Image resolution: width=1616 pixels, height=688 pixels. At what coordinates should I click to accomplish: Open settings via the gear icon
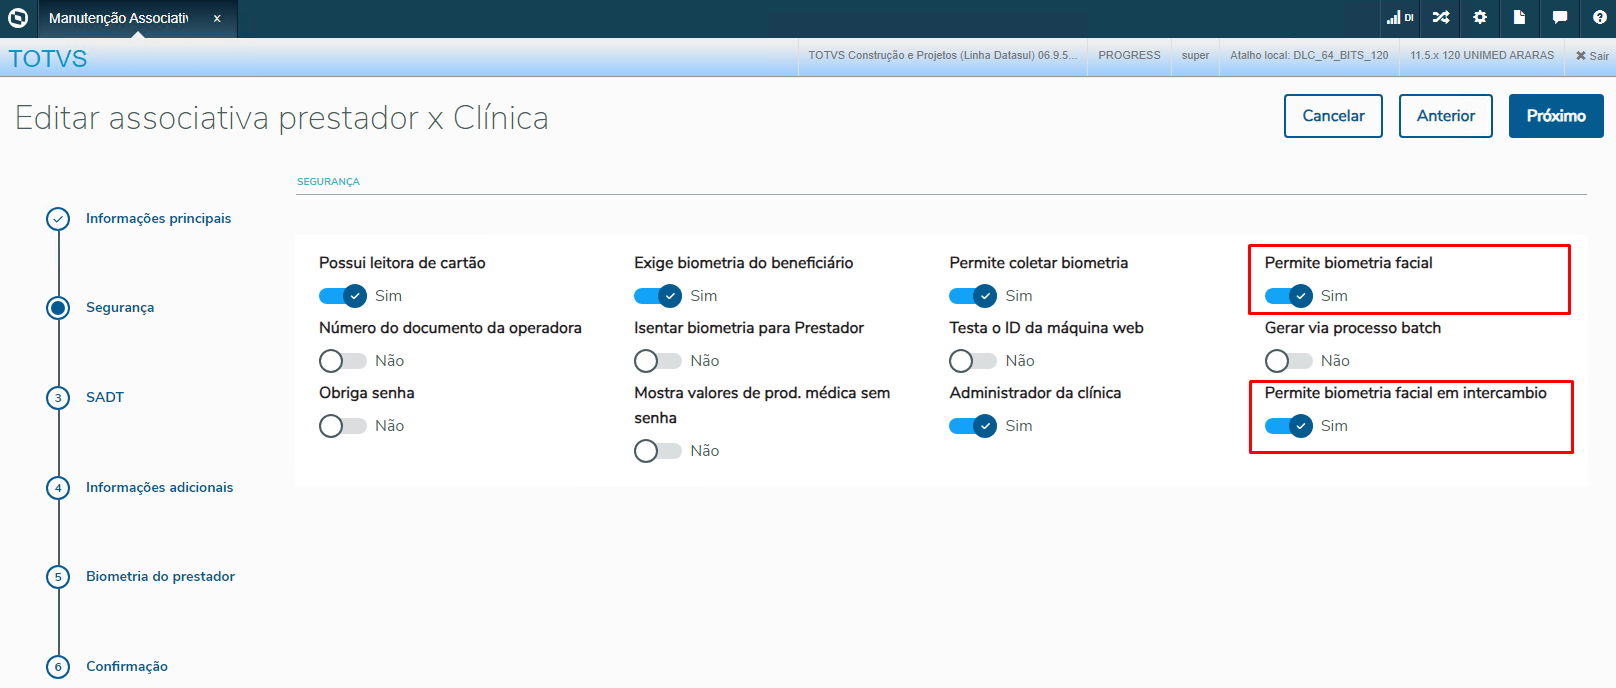1480,18
